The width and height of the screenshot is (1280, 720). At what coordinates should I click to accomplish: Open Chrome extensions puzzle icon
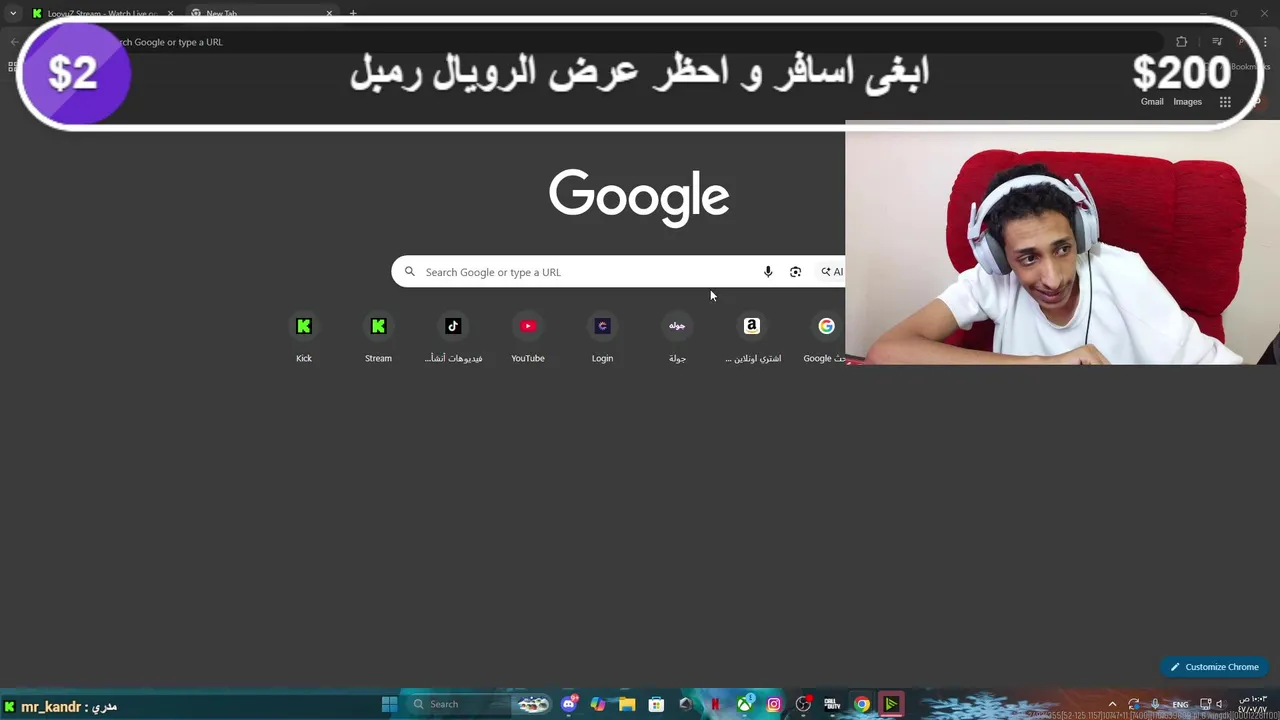pos(1182,42)
